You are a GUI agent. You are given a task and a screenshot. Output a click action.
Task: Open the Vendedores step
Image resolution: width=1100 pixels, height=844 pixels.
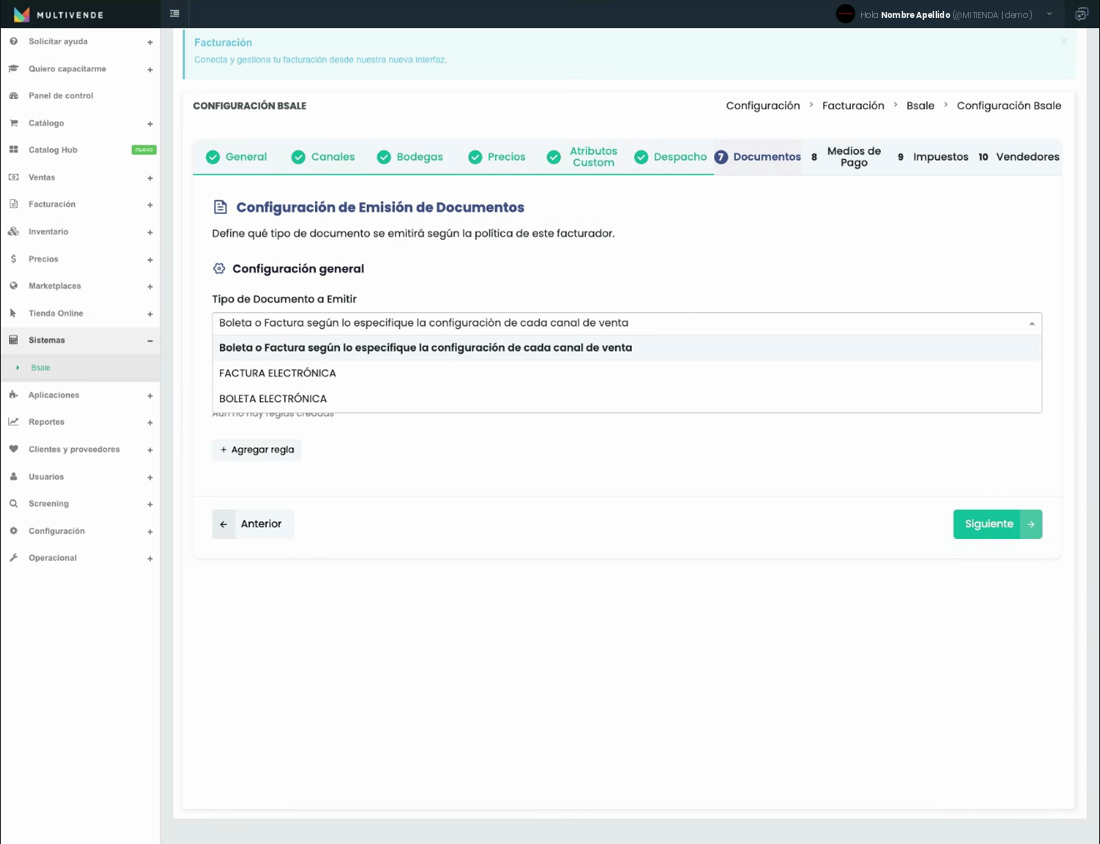[1019, 156]
